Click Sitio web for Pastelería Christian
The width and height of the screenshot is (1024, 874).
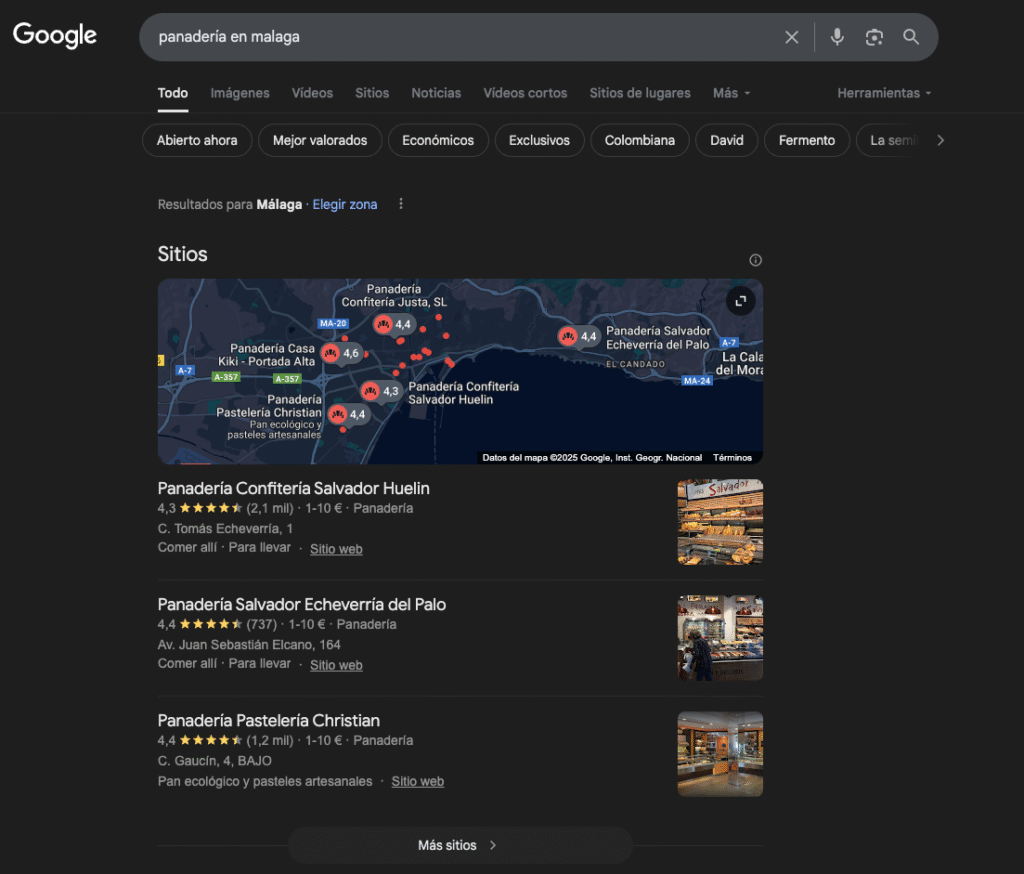(x=418, y=782)
